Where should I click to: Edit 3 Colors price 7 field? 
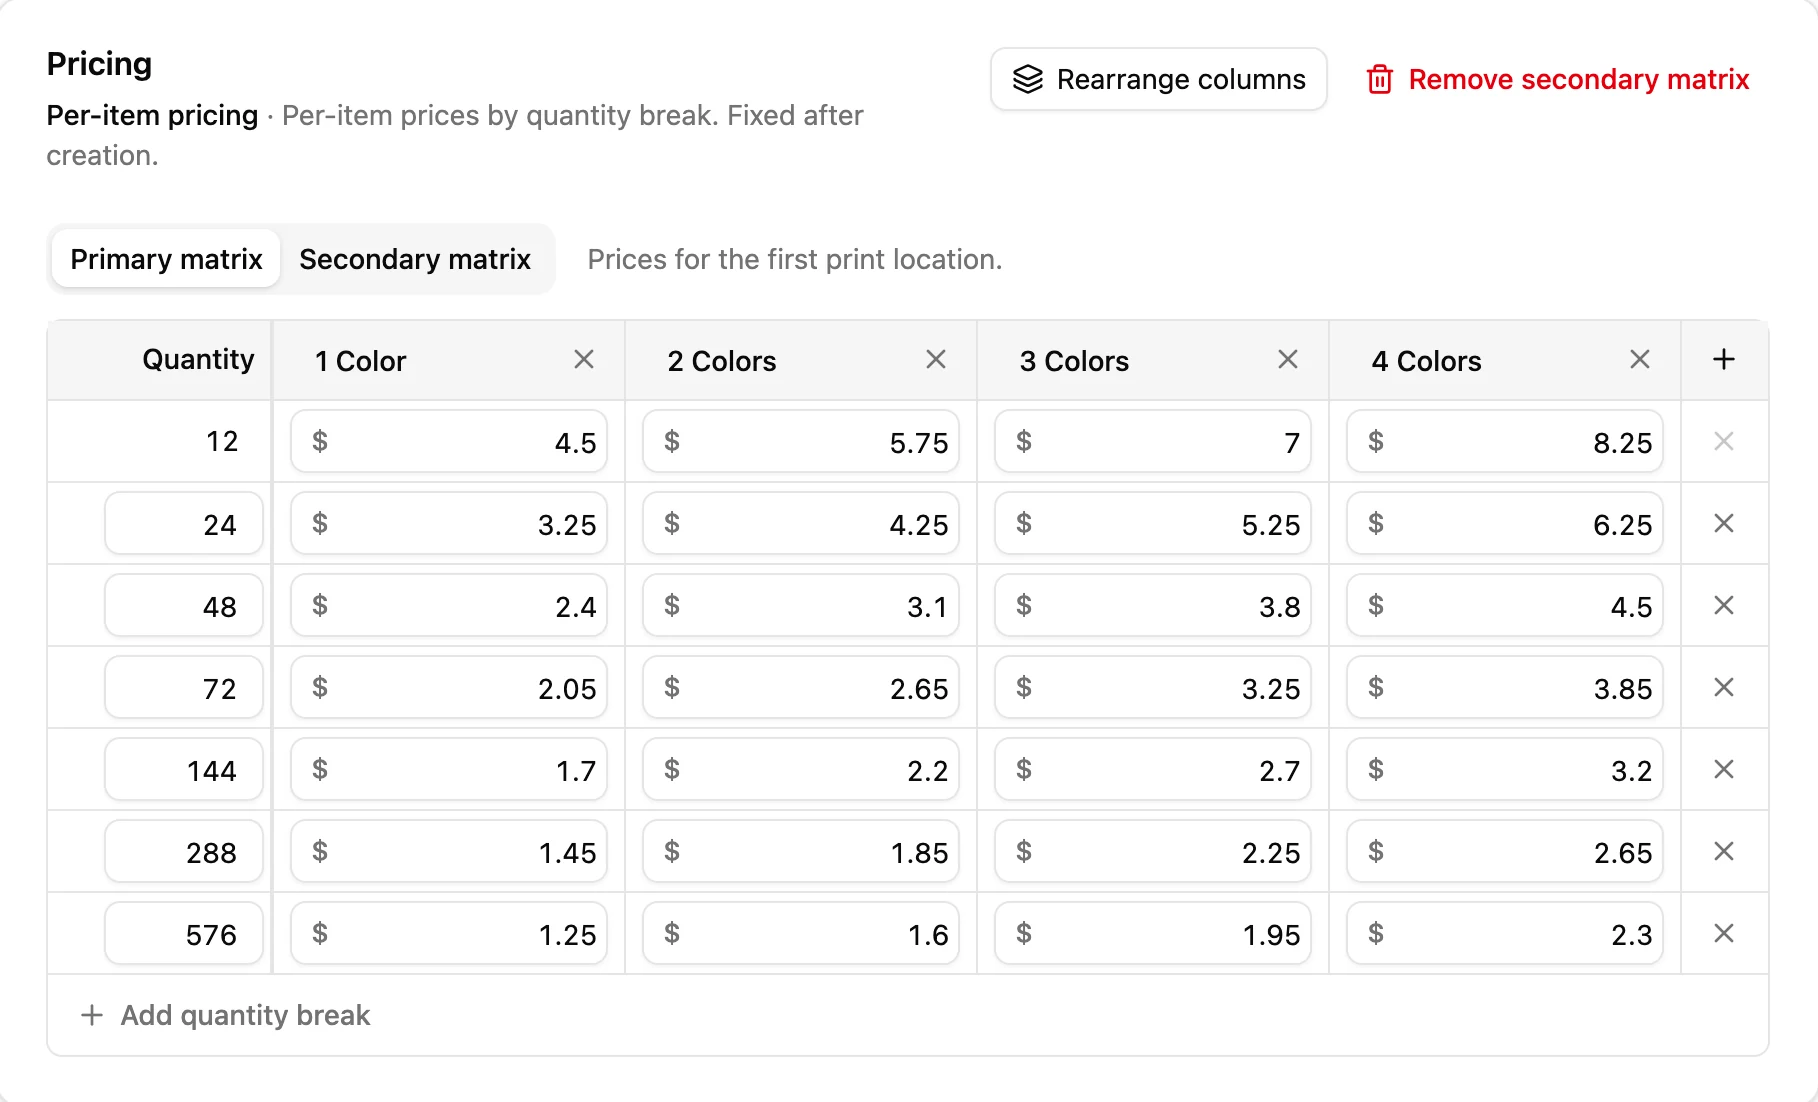(x=1153, y=442)
